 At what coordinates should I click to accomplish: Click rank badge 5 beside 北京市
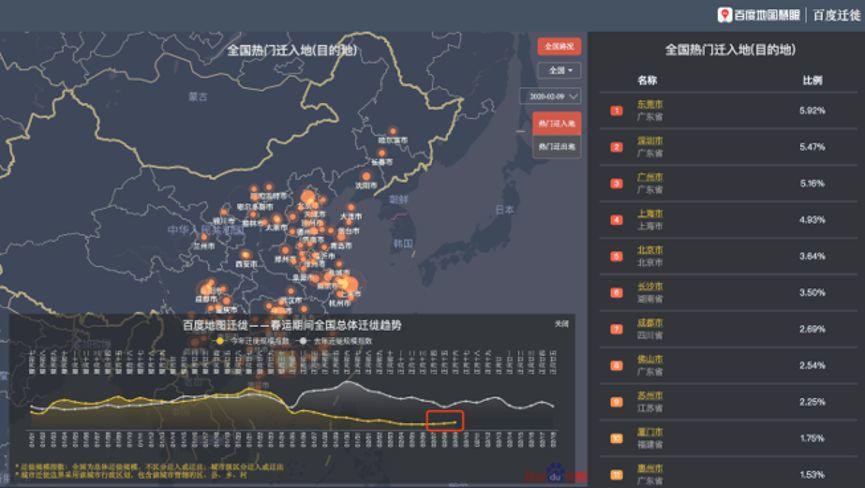pos(616,256)
